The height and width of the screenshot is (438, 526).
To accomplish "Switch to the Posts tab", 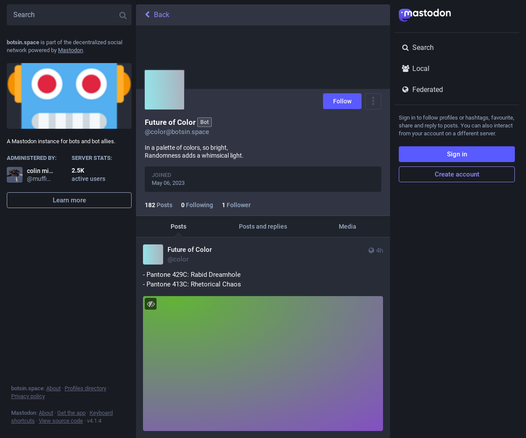I will (178, 226).
